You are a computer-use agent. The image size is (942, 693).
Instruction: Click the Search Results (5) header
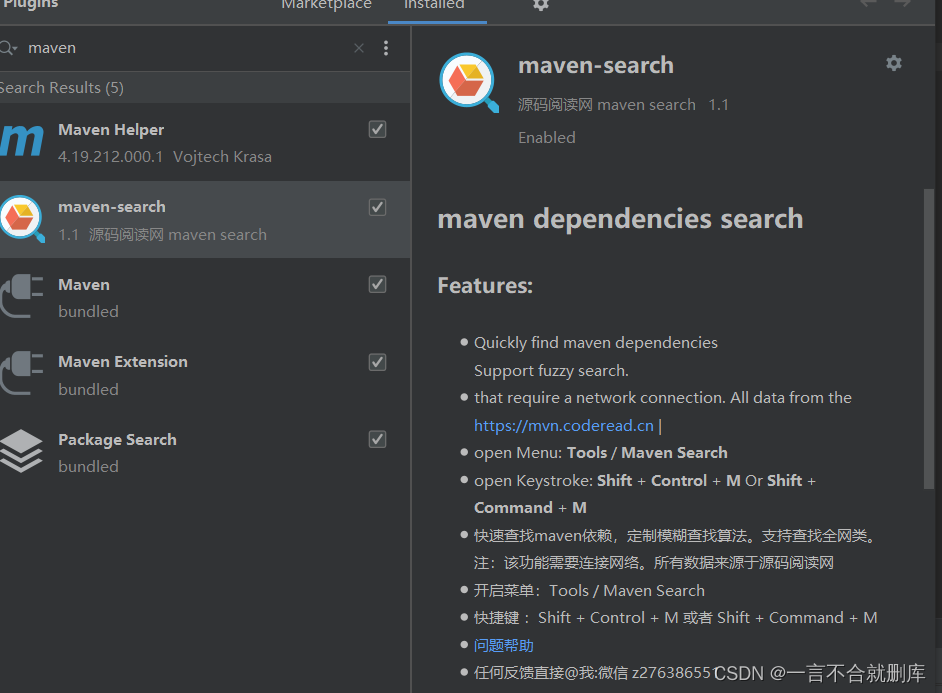(x=205, y=88)
